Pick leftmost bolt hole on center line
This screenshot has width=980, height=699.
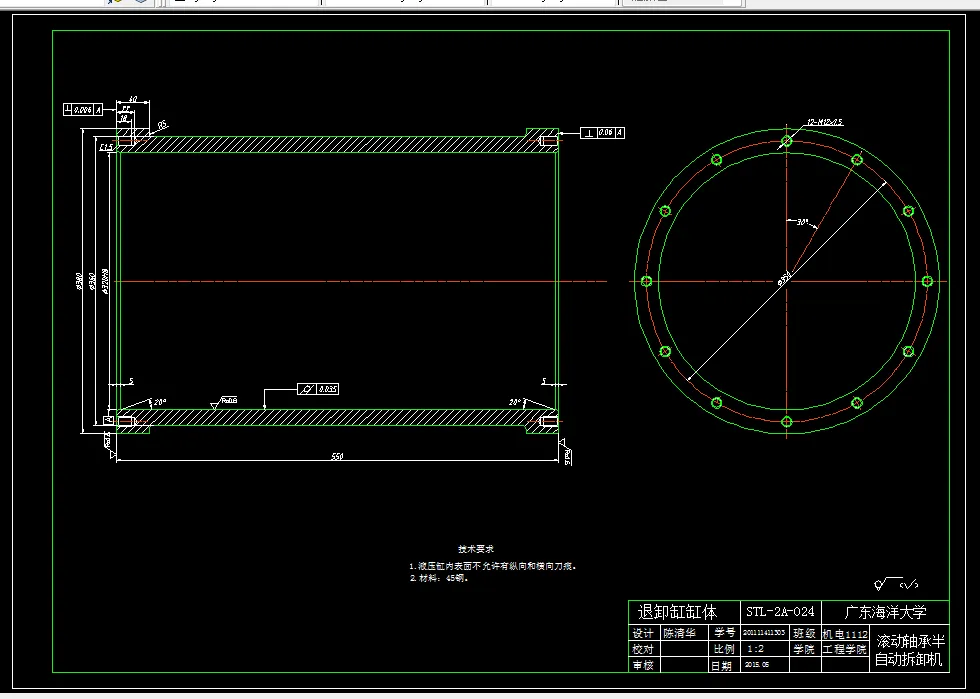pyautogui.click(x=647, y=281)
